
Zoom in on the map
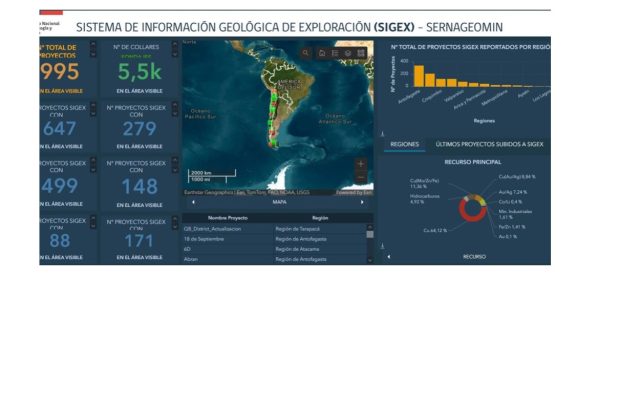[361, 164]
